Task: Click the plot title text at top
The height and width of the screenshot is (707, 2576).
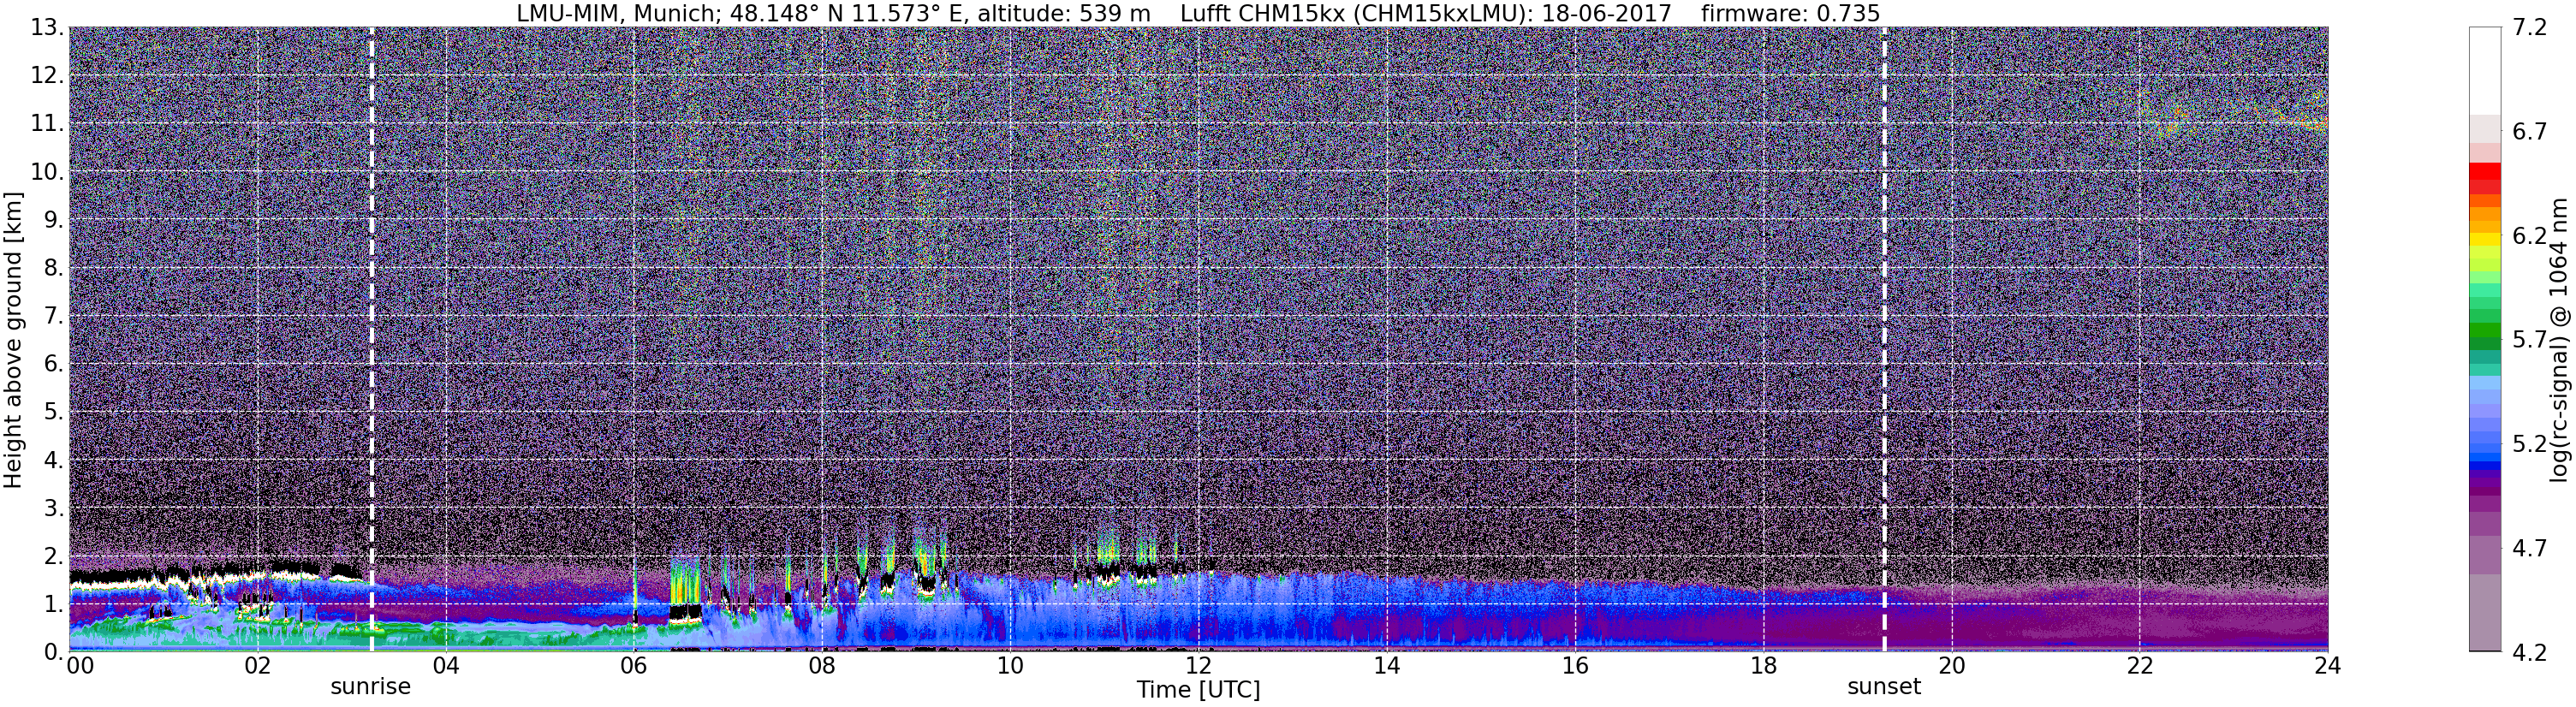Action: click(x=1198, y=13)
